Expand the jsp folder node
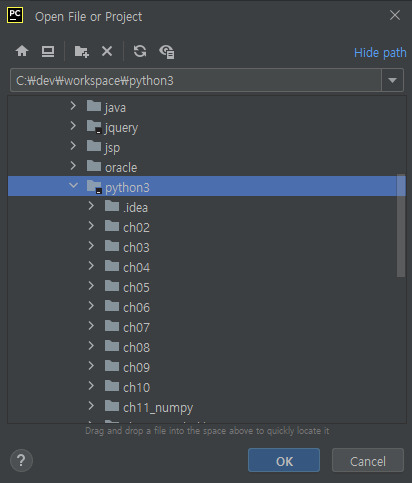The width and height of the screenshot is (412, 483). coord(73,146)
